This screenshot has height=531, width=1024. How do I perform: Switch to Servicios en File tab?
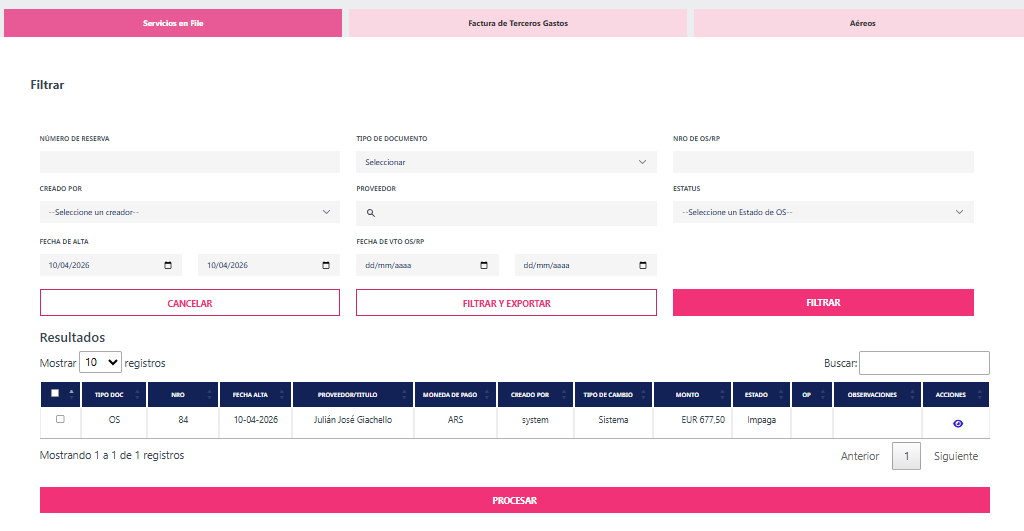click(x=173, y=23)
